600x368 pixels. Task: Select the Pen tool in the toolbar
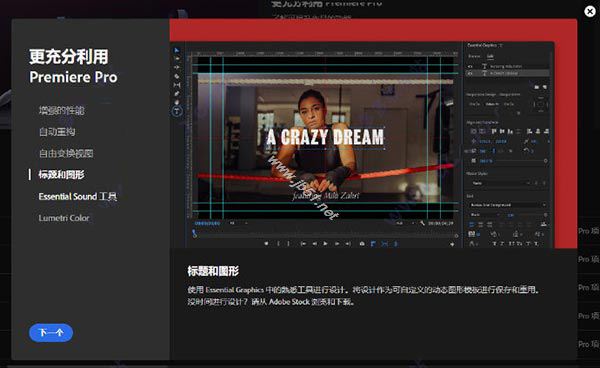pyautogui.click(x=176, y=94)
